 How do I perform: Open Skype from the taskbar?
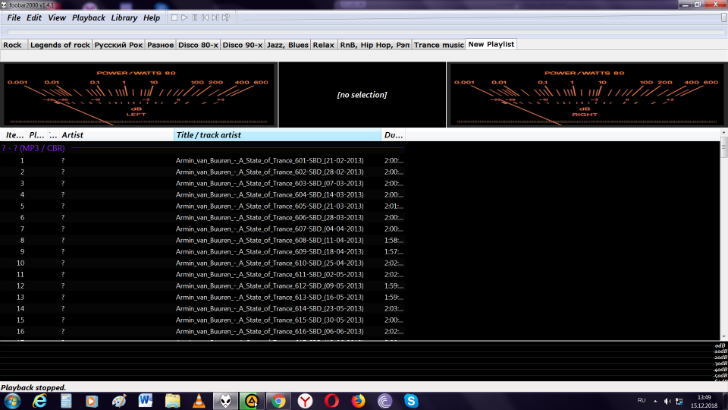click(411, 401)
